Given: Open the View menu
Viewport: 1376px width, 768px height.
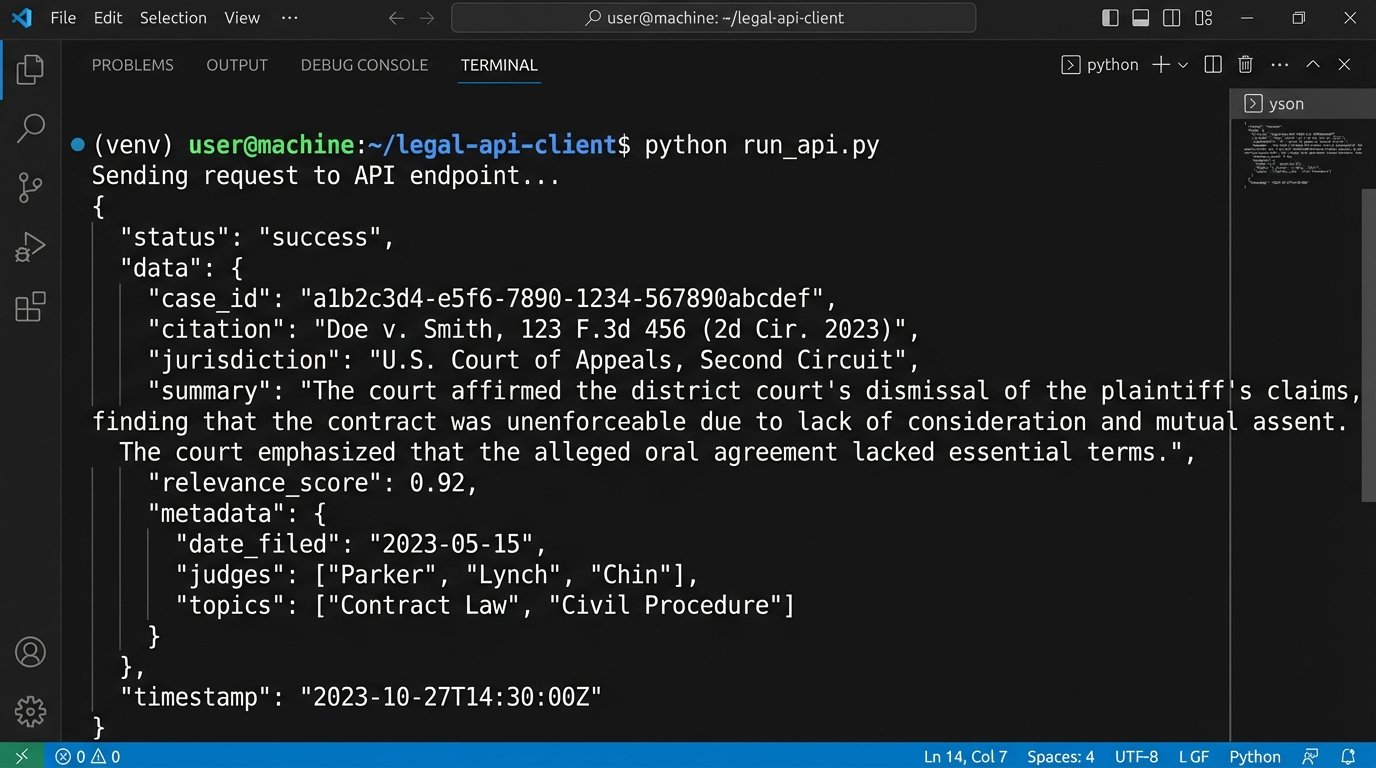Looking at the screenshot, I should pos(240,17).
